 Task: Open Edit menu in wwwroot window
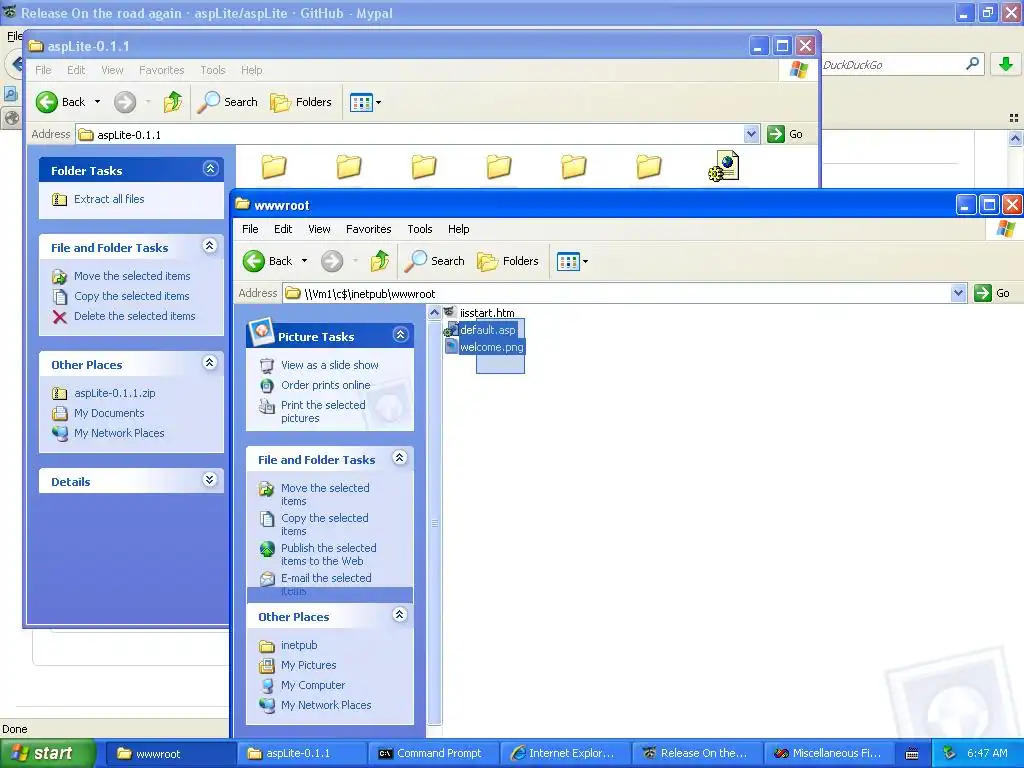point(283,229)
